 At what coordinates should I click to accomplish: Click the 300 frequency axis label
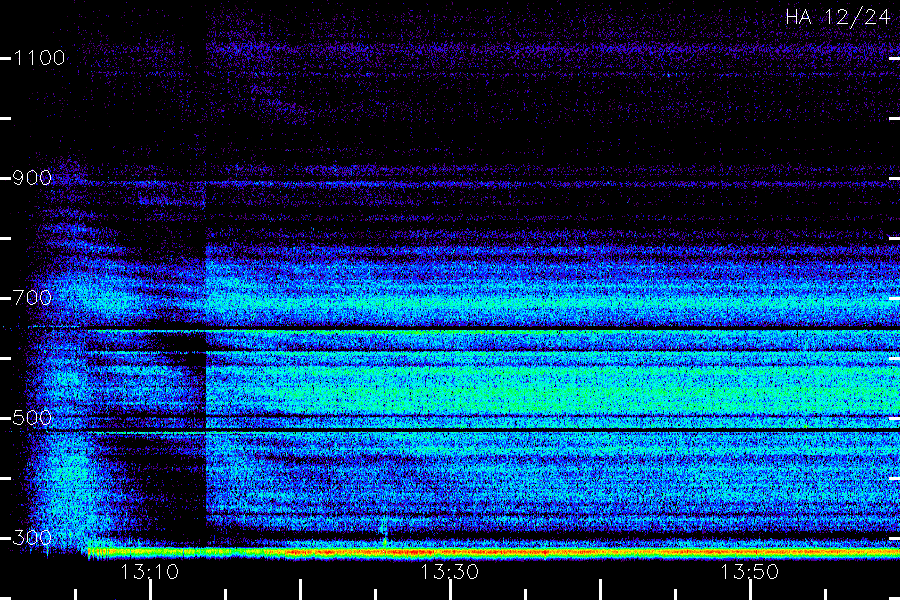(32, 538)
